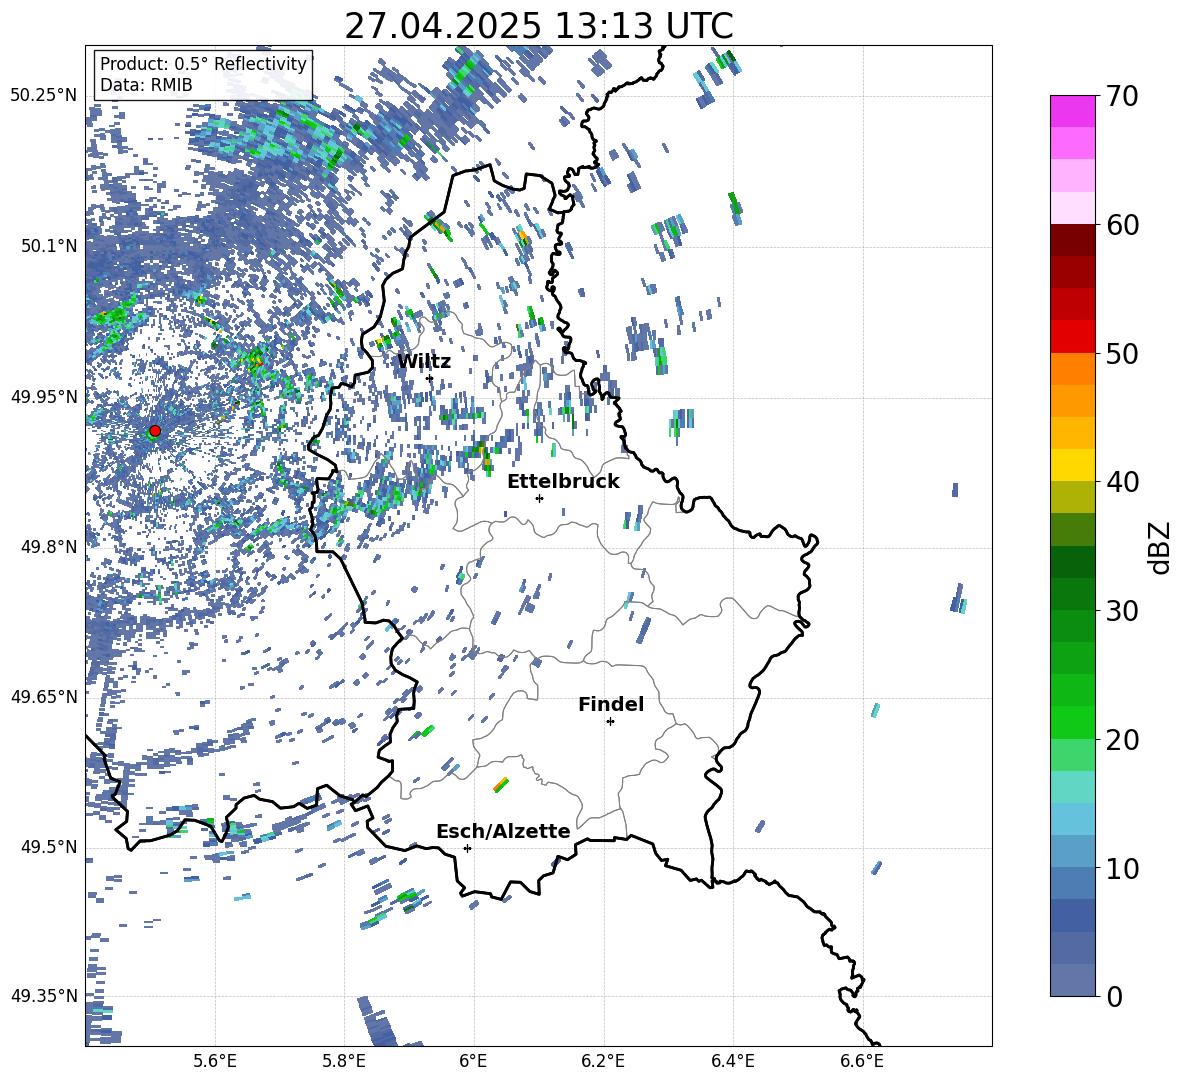Click the bright red colorbar swatch above 50

click(x=1072, y=337)
